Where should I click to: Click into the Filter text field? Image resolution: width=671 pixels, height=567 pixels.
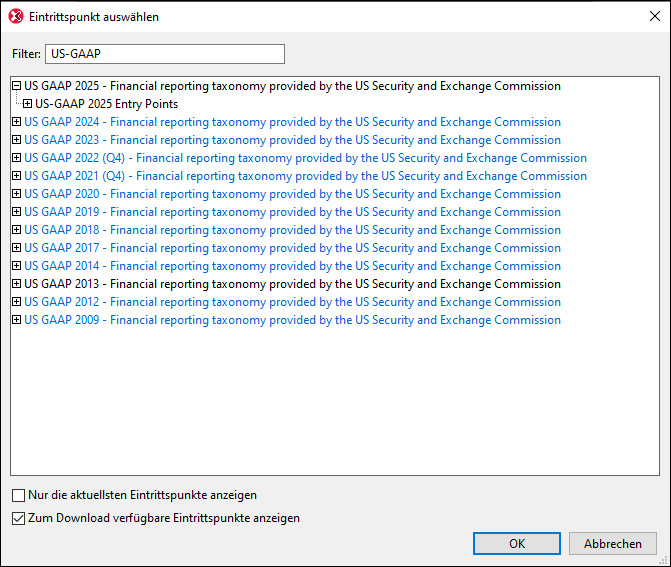point(165,54)
